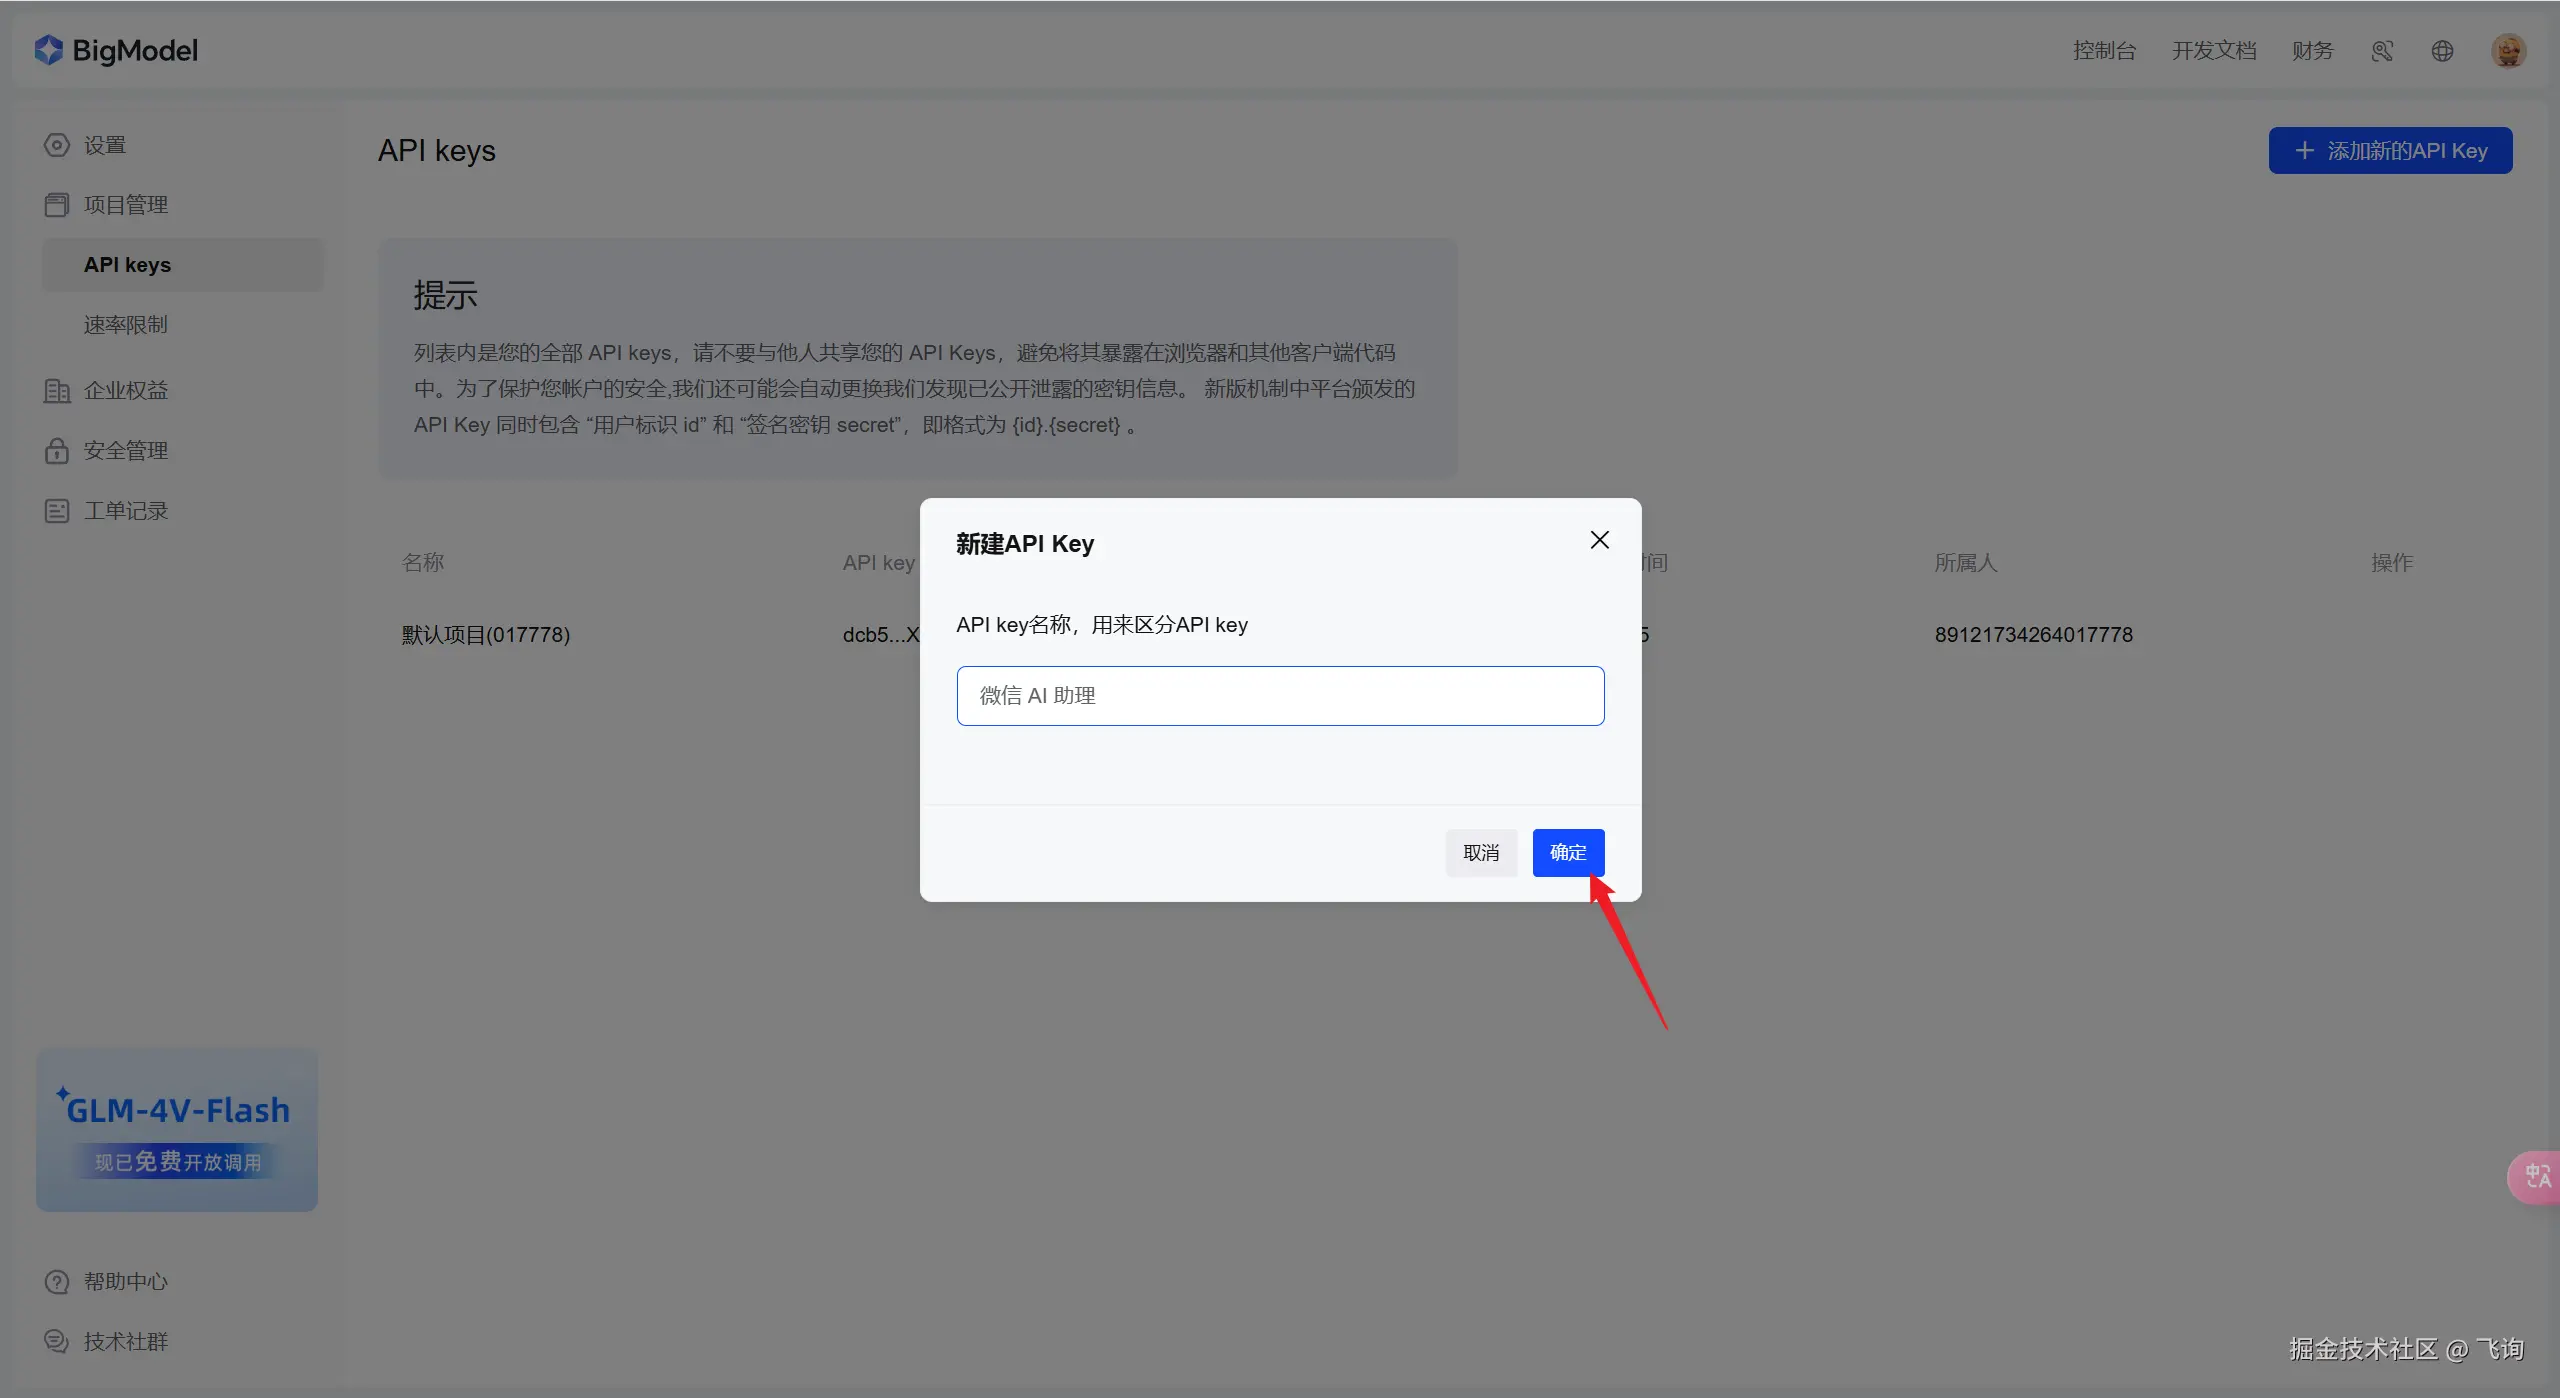
Task: Select 速率限制 in the sidebar menu
Action: (125, 325)
